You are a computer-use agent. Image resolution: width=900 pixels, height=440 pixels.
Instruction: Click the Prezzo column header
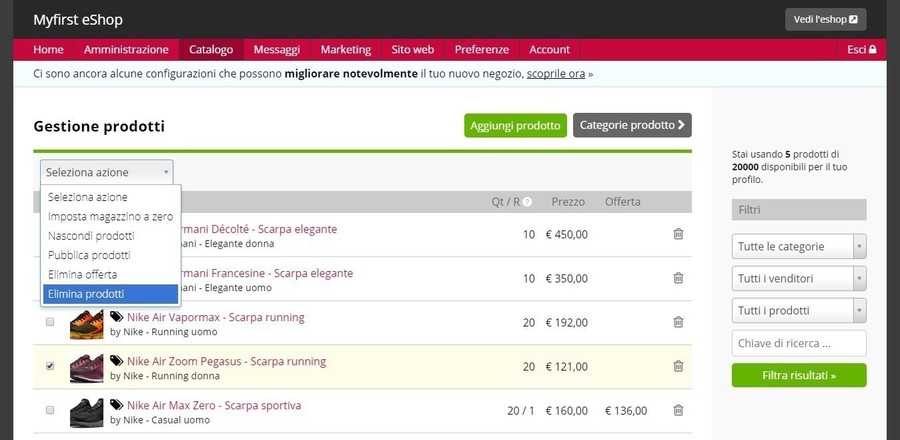coord(568,202)
